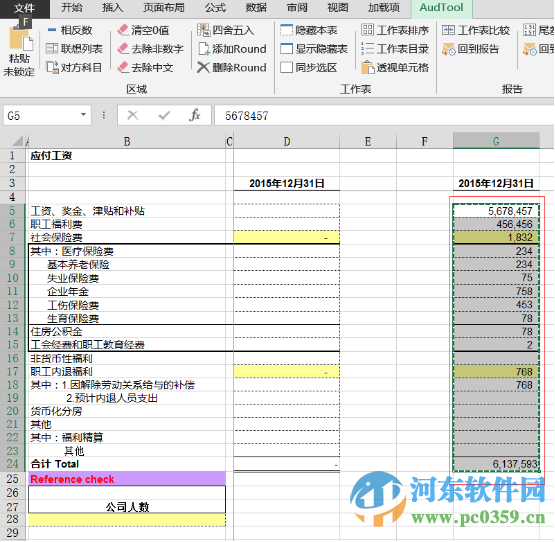The width and height of the screenshot is (555, 542).
Task: Apply the 四舍五入 rounding tool
Action: [226, 30]
